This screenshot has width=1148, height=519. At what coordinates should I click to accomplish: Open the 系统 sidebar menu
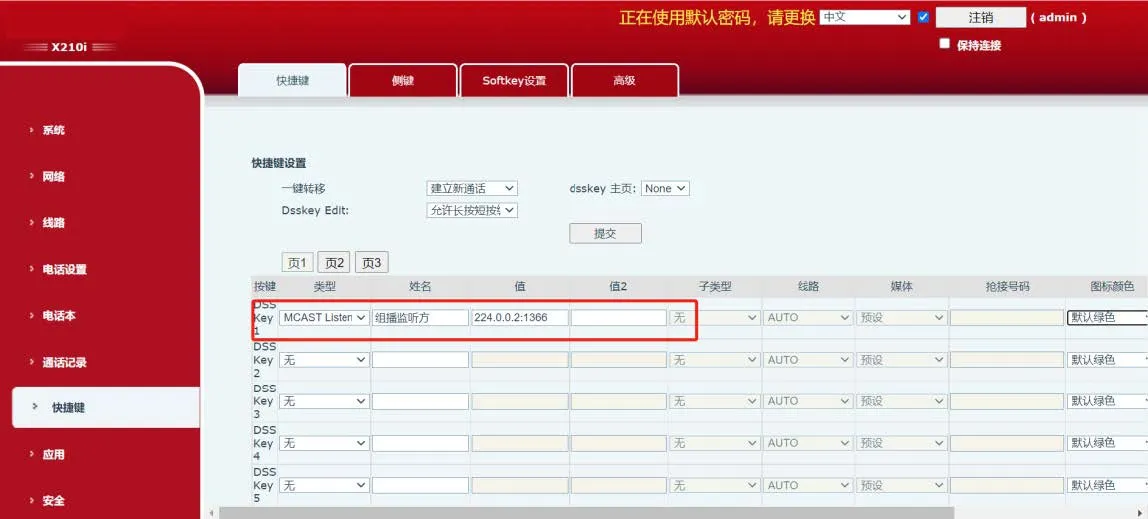[x=53, y=130]
